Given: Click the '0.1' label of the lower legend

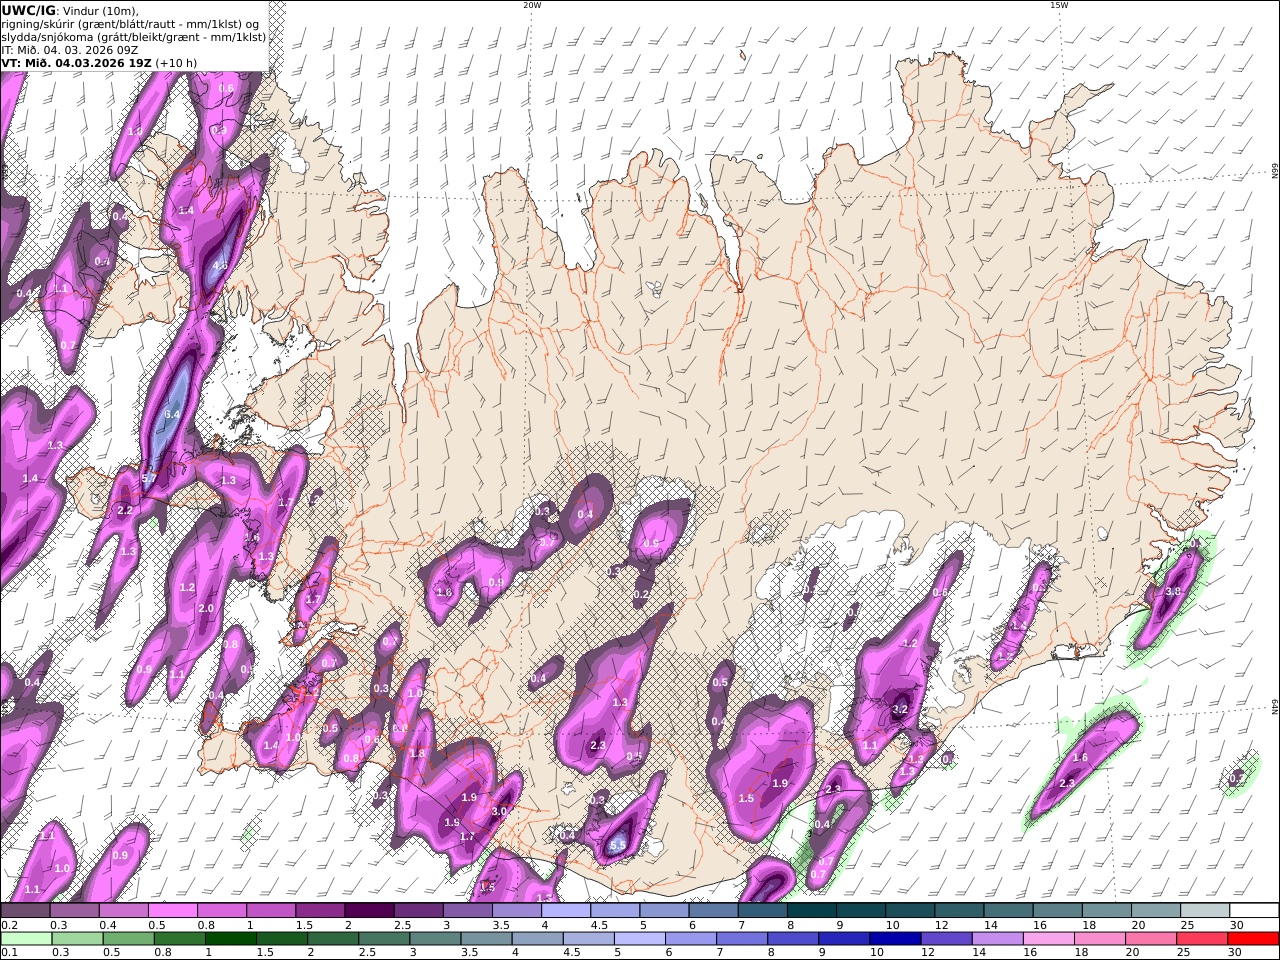Looking at the screenshot, I should point(8,952).
